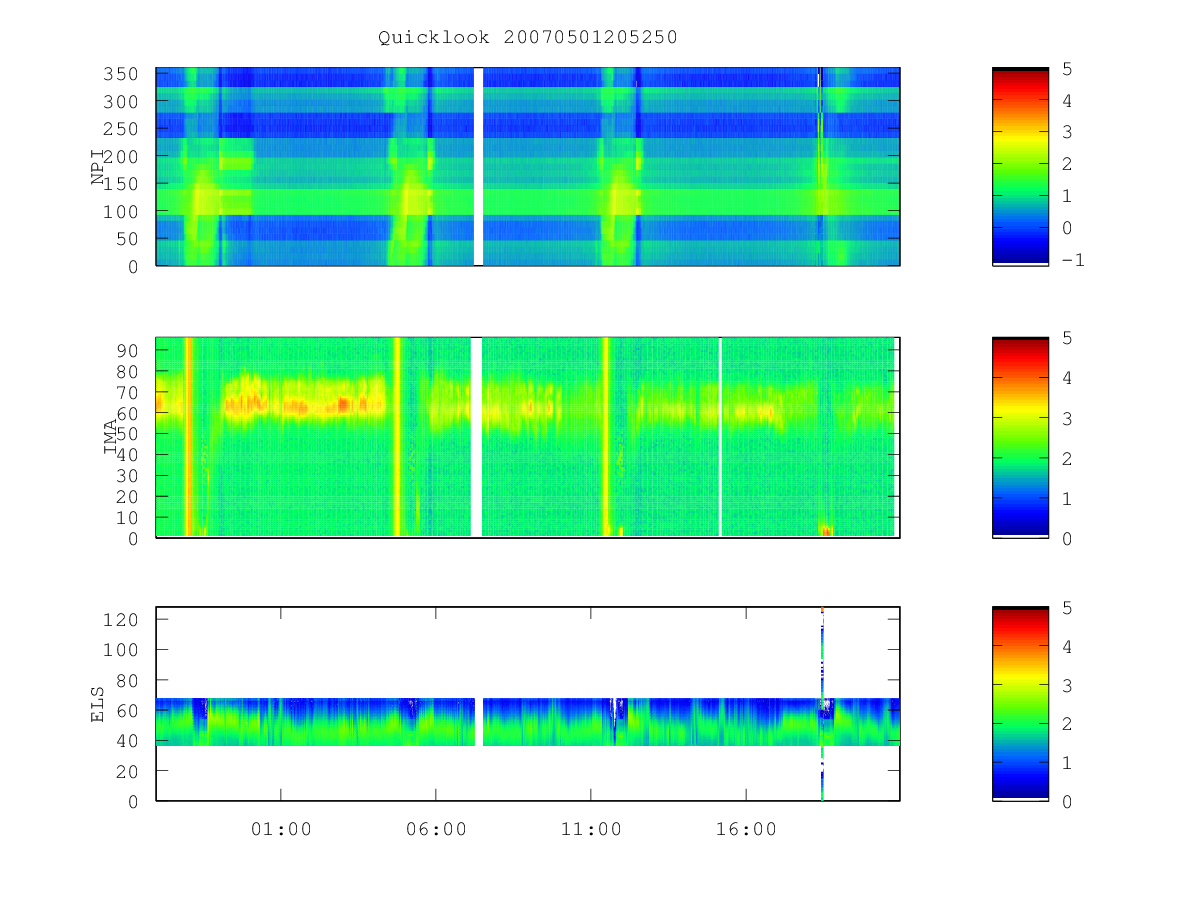This screenshot has width=1200, height=900.
Task: Click the 01:00 time axis tick label
Action: [281, 829]
